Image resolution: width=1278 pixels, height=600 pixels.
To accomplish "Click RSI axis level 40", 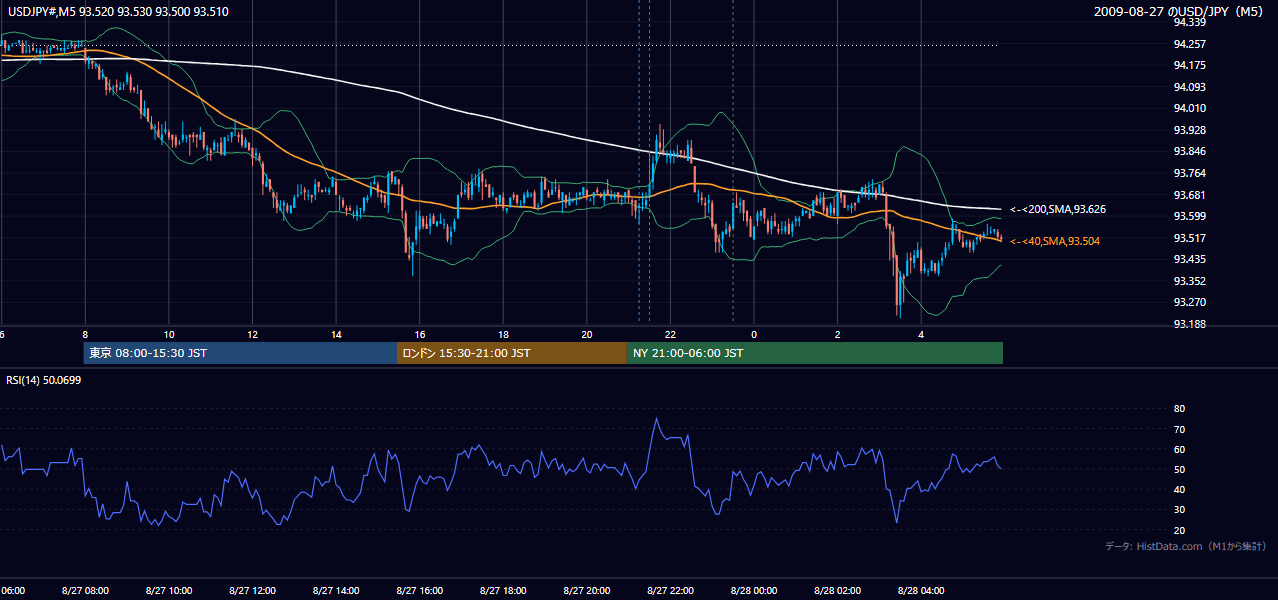I will [1179, 489].
